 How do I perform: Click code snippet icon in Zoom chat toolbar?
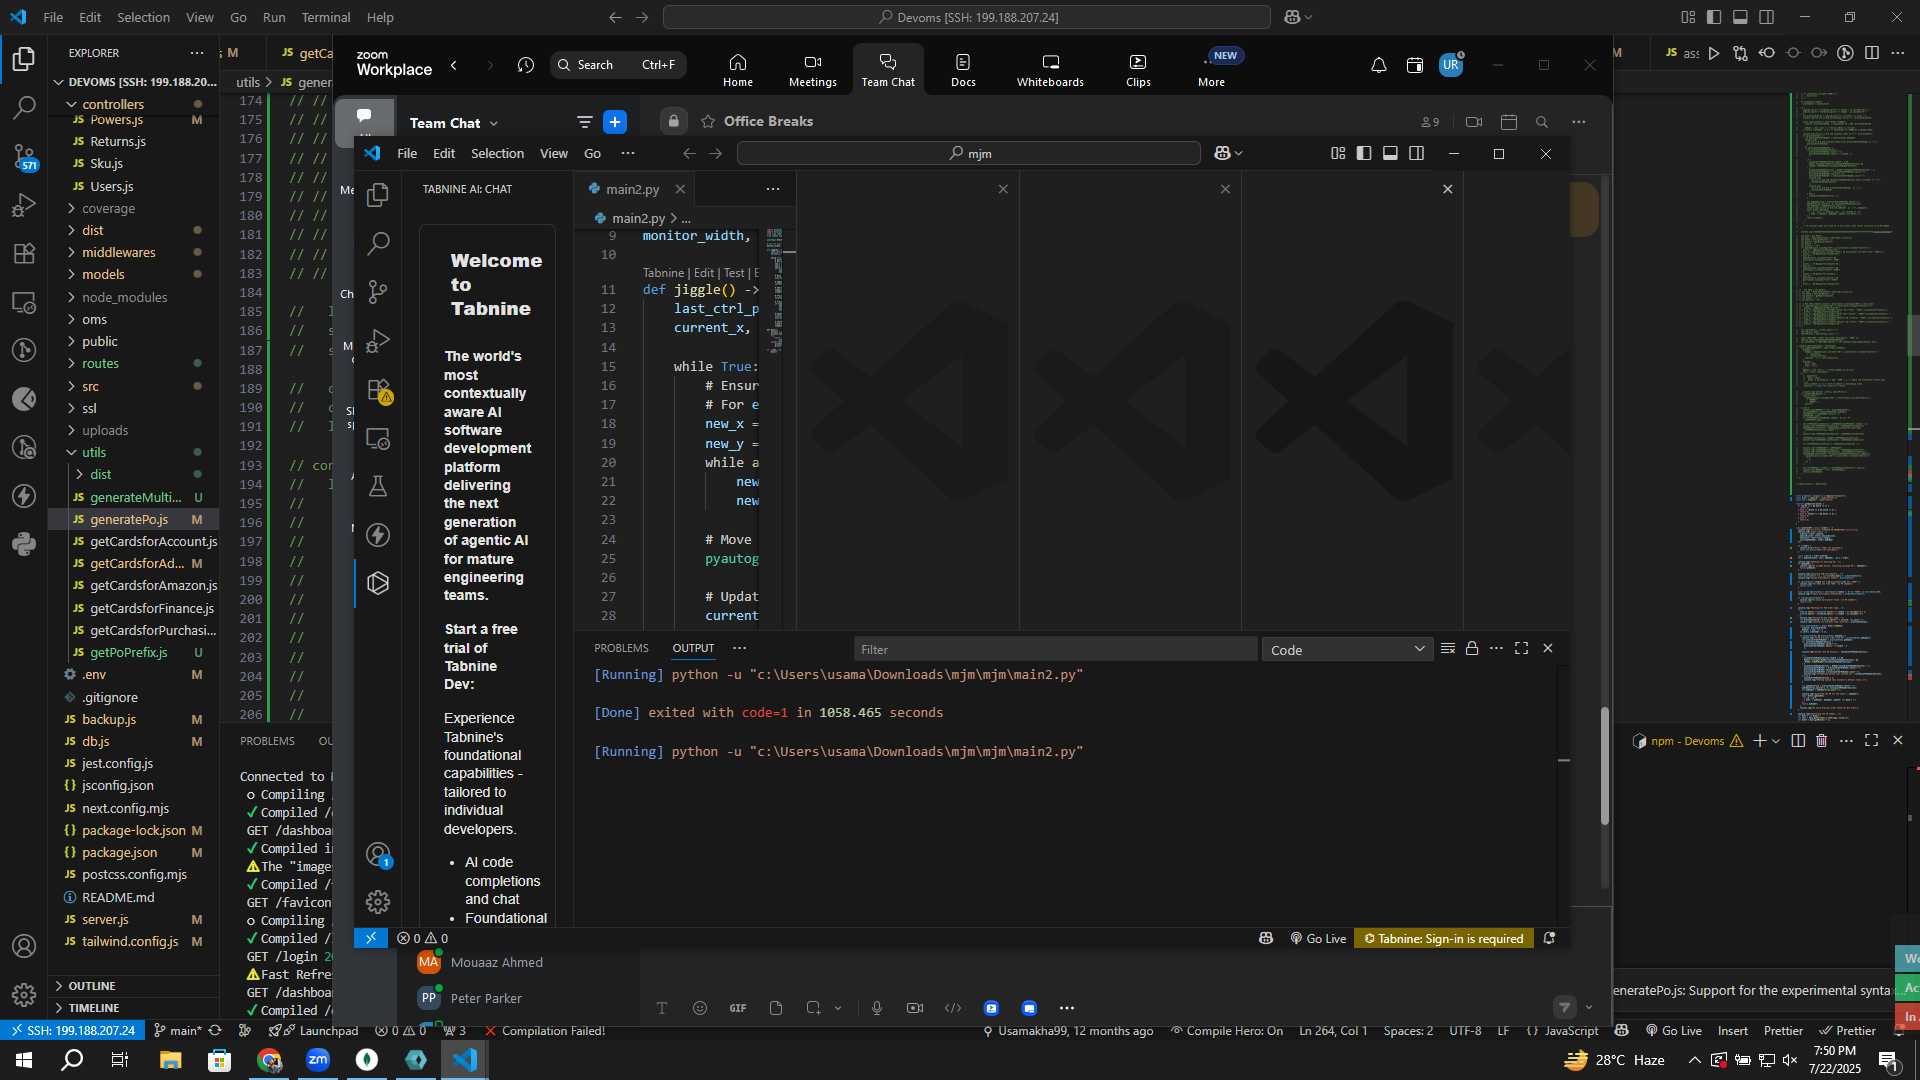click(x=953, y=1008)
